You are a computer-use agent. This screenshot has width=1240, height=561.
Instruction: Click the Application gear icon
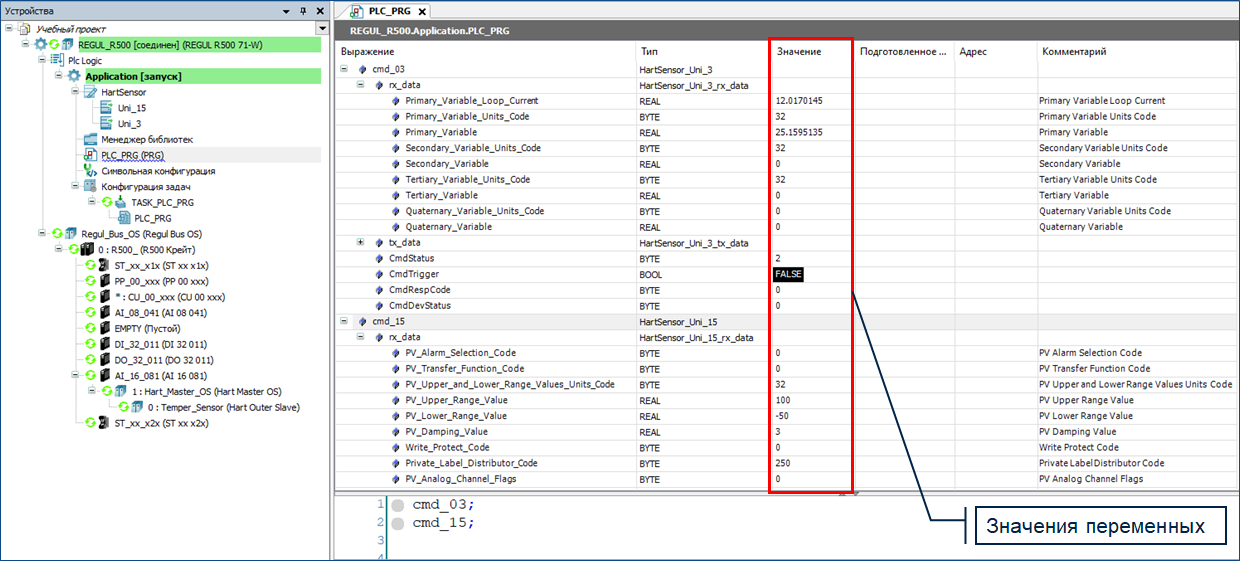coord(74,76)
